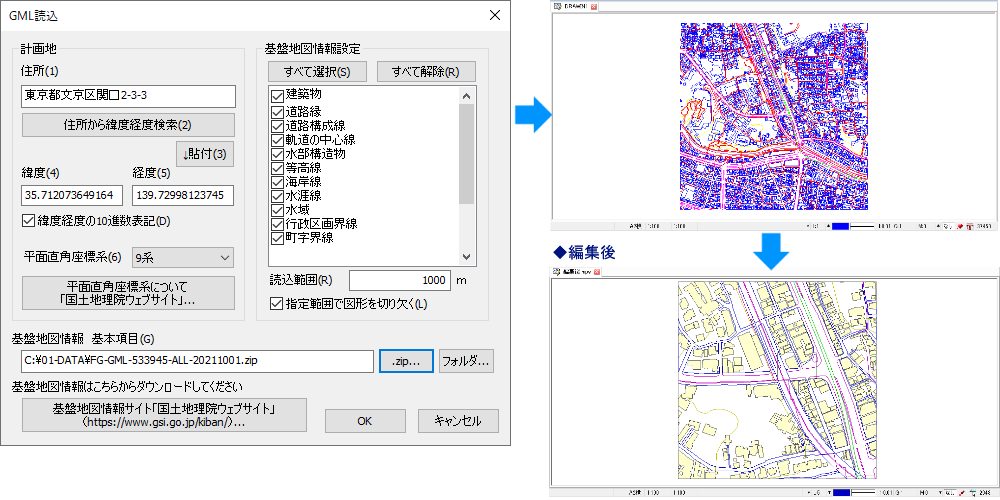
Task: Close the top drawing tab
Action: click(594, 6)
